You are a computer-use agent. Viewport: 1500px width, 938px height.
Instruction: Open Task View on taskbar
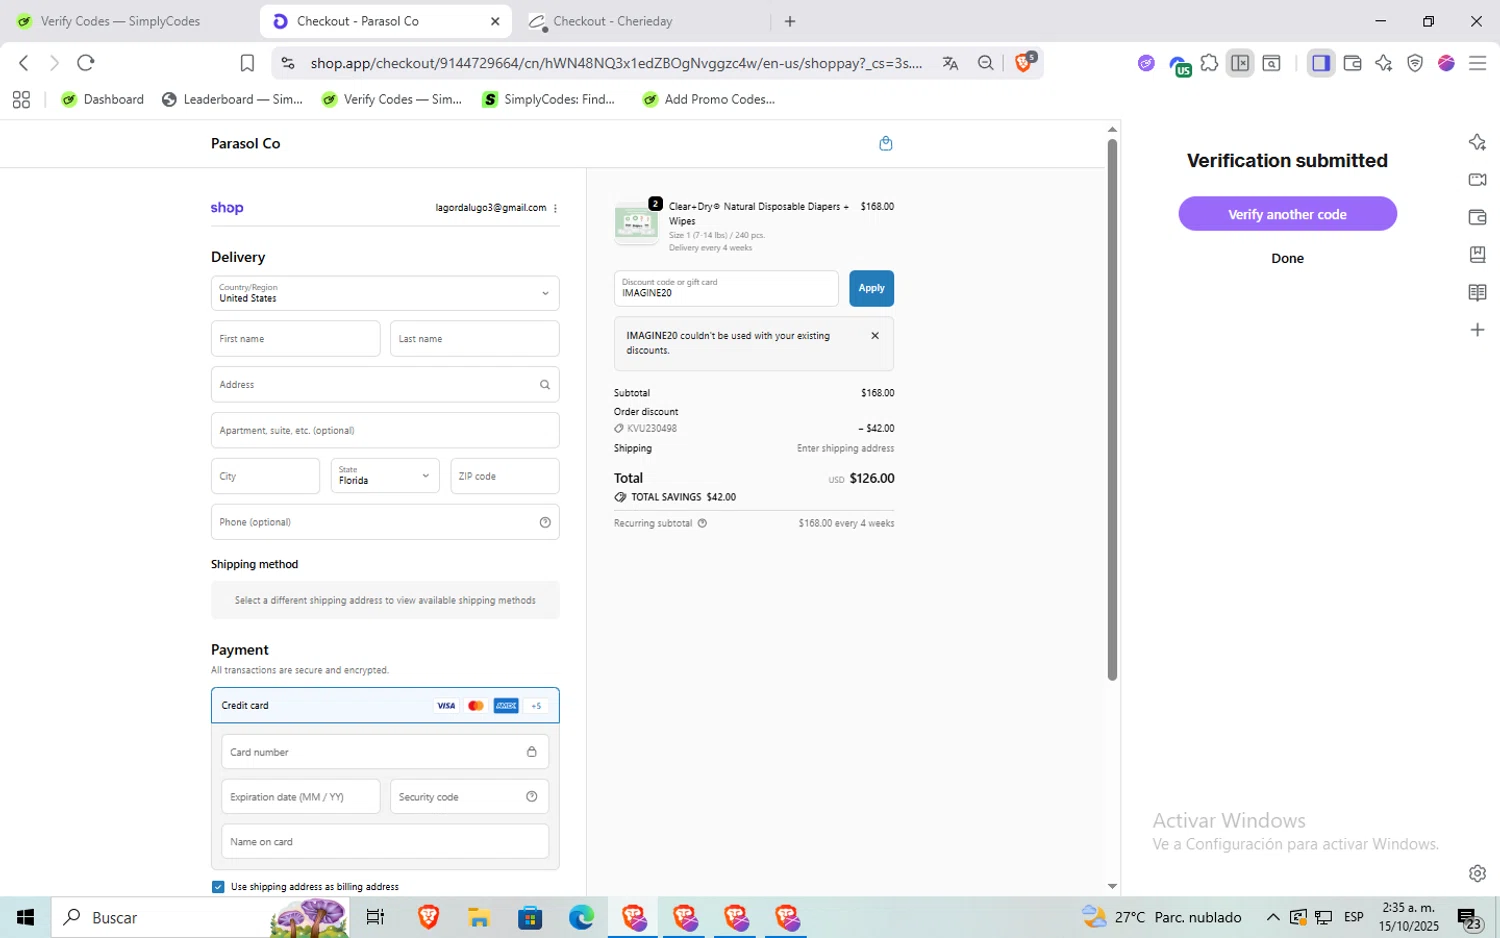[x=376, y=917]
